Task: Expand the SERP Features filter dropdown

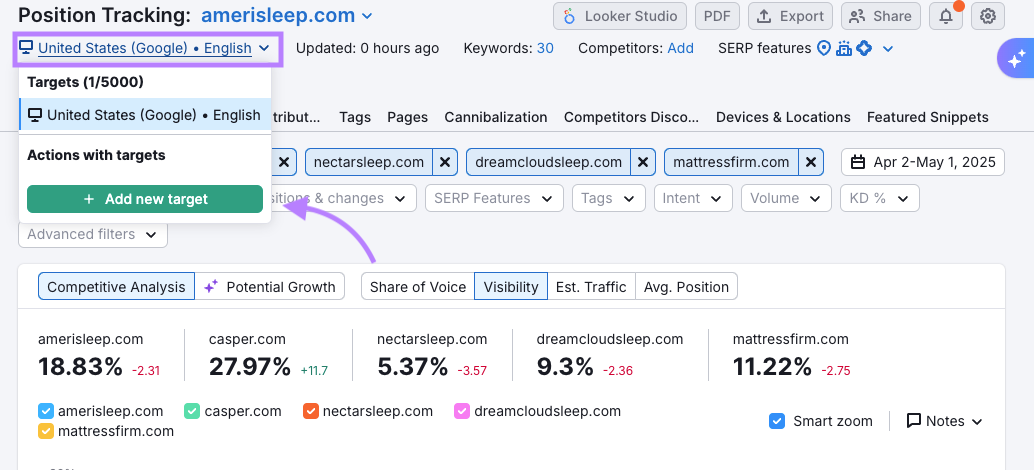Action: click(x=494, y=198)
